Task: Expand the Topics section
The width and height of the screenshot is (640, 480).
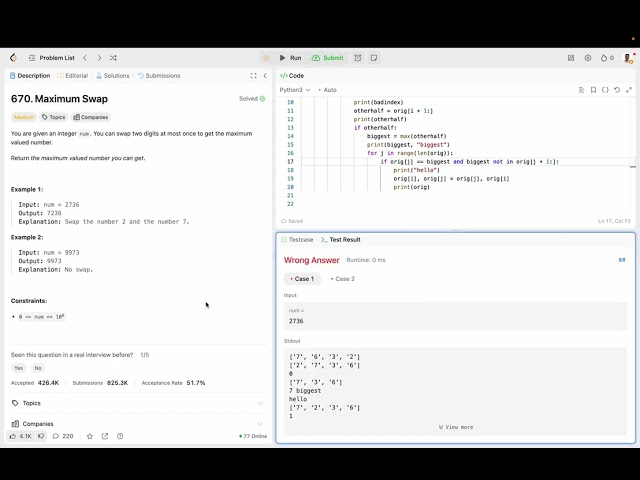Action: pos(138,403)
